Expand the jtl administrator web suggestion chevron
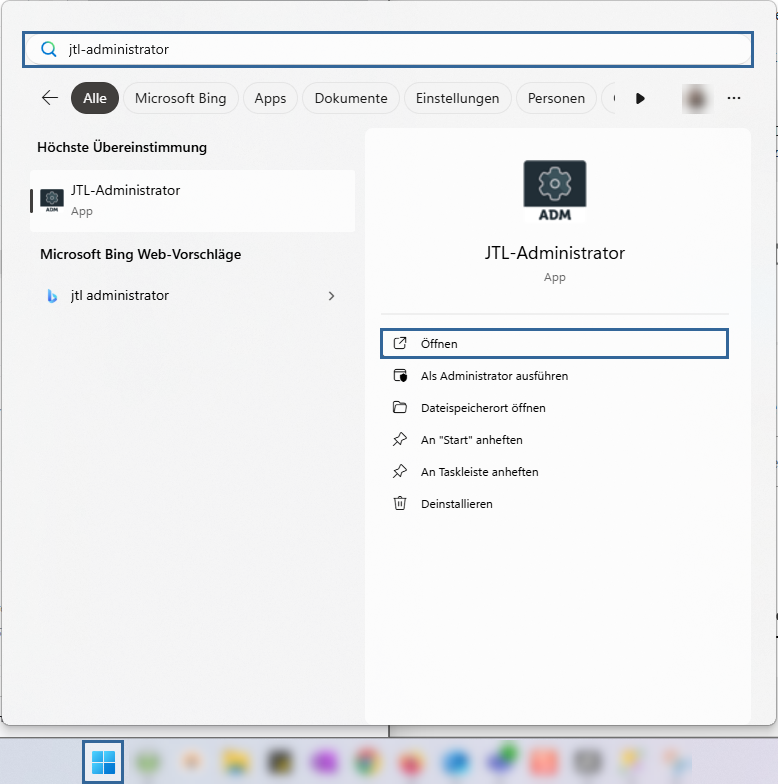Screen dimensions: 778x784 tap(332, 296)
